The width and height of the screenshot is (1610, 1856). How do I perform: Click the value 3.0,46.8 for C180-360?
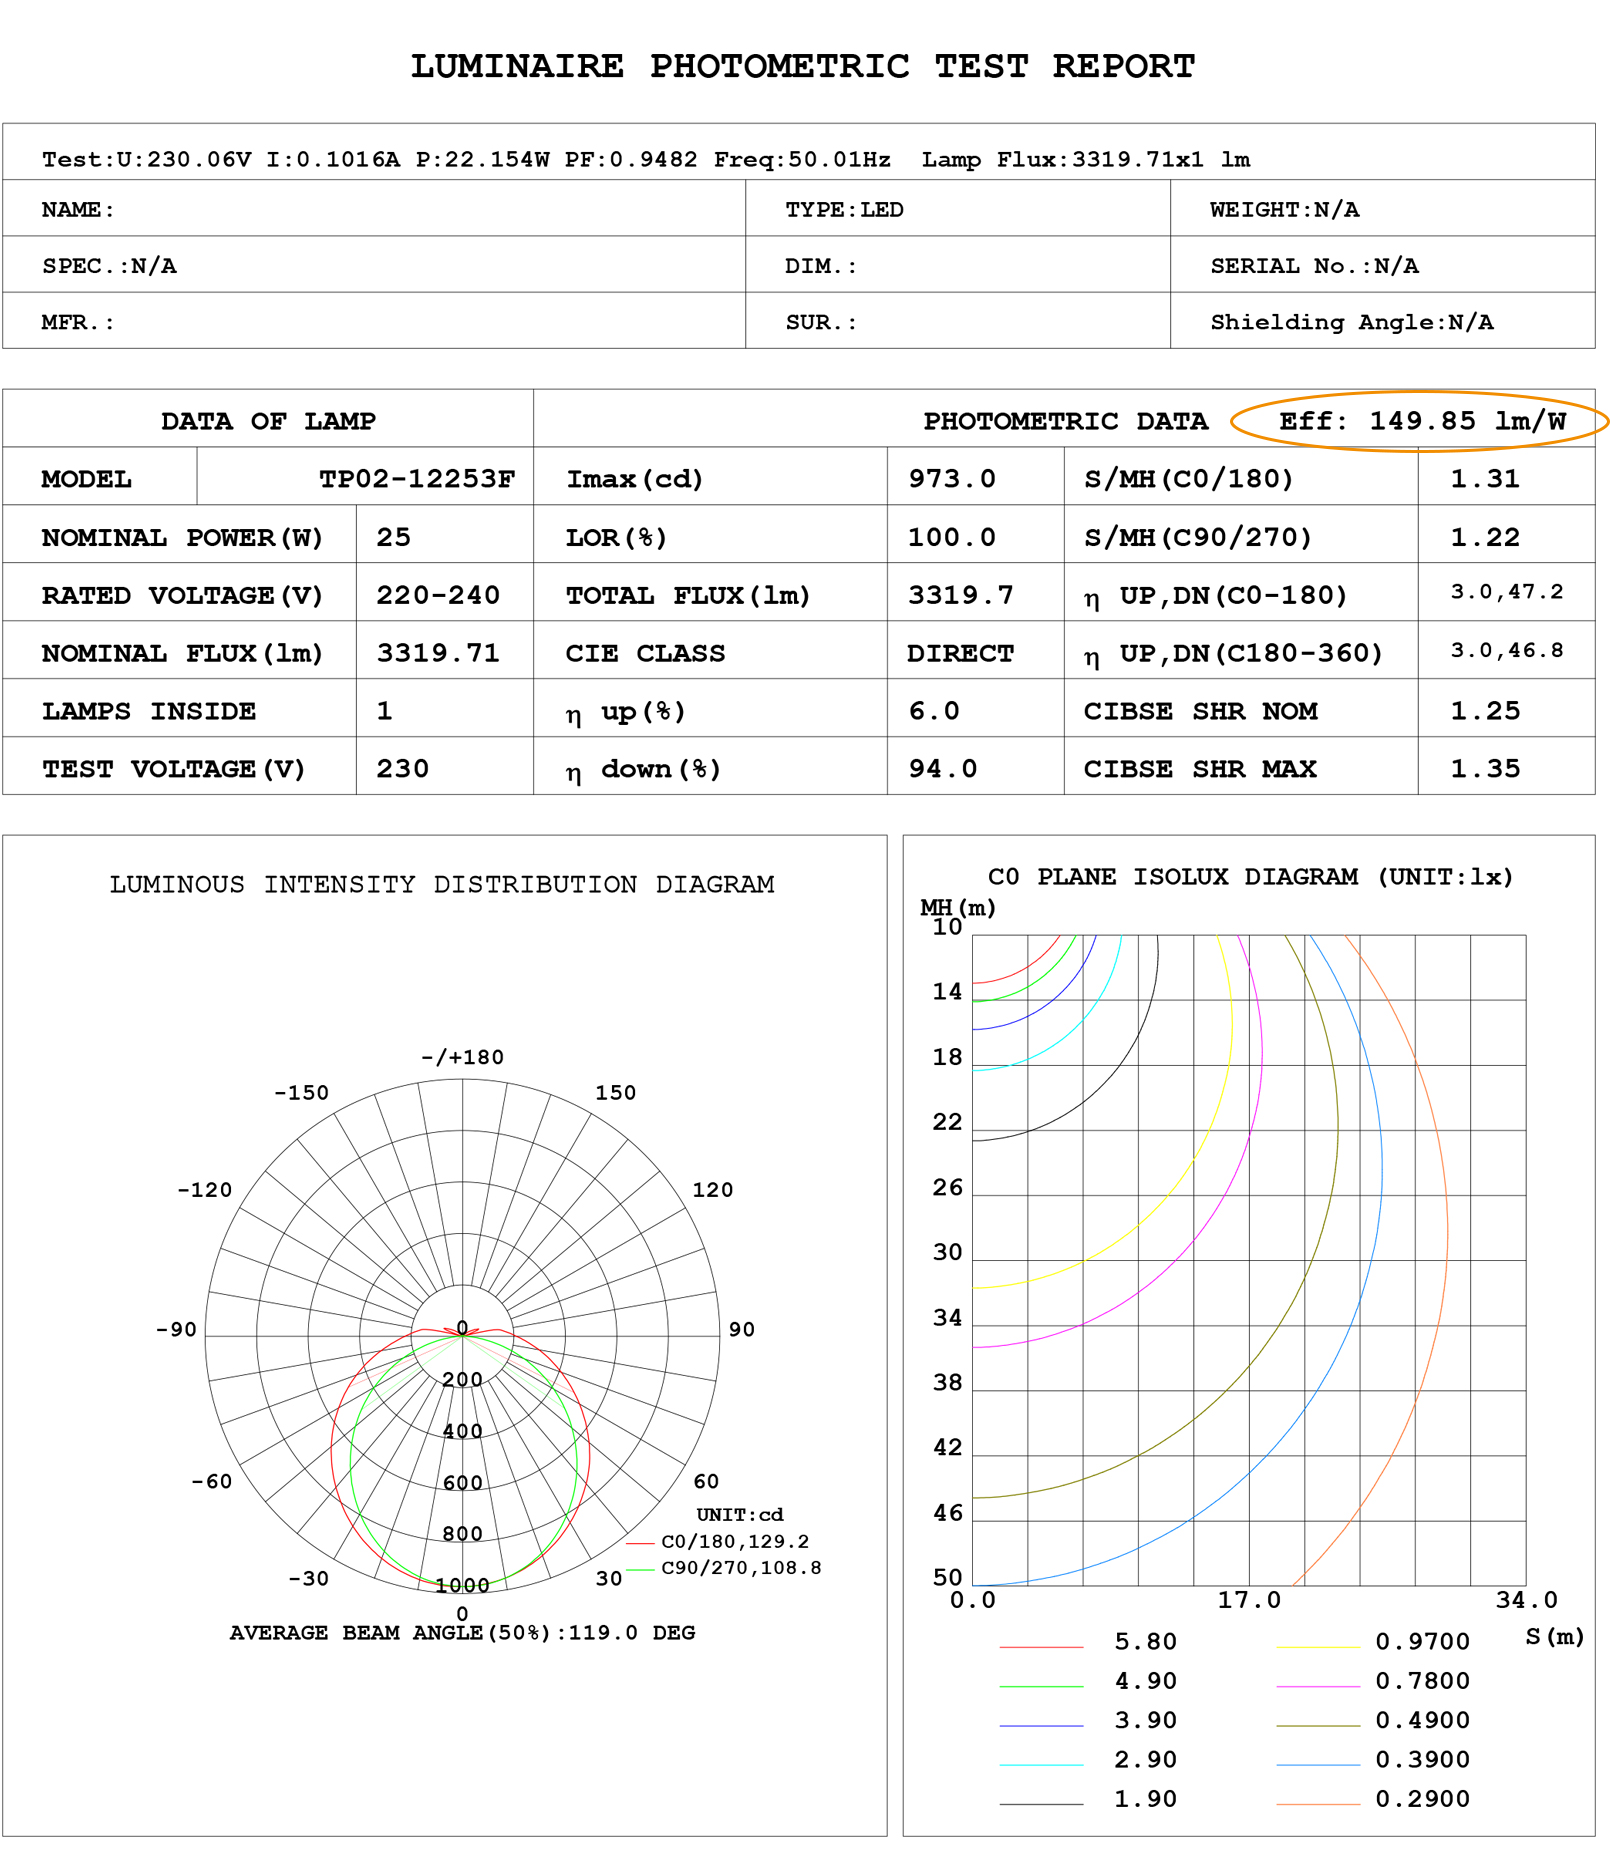(1507, 651)
